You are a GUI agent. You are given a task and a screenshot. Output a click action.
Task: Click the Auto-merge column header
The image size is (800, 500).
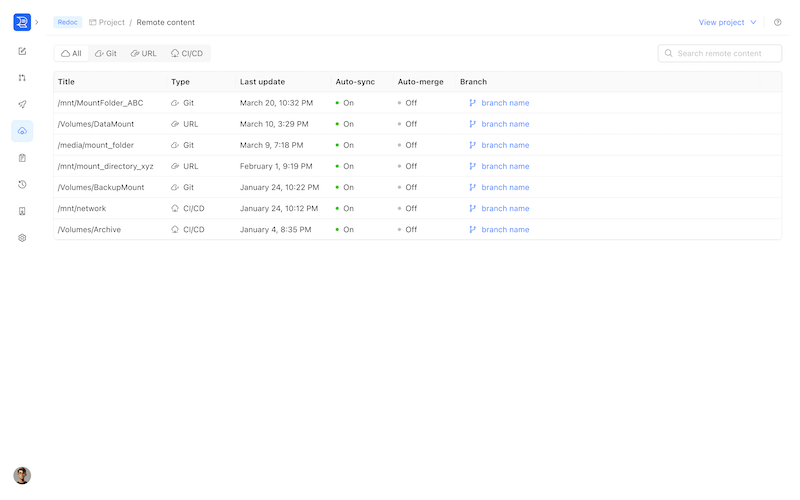420,82
